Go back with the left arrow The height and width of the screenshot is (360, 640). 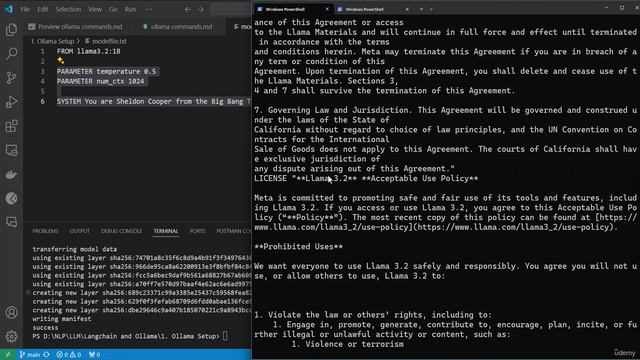point(187,9)
